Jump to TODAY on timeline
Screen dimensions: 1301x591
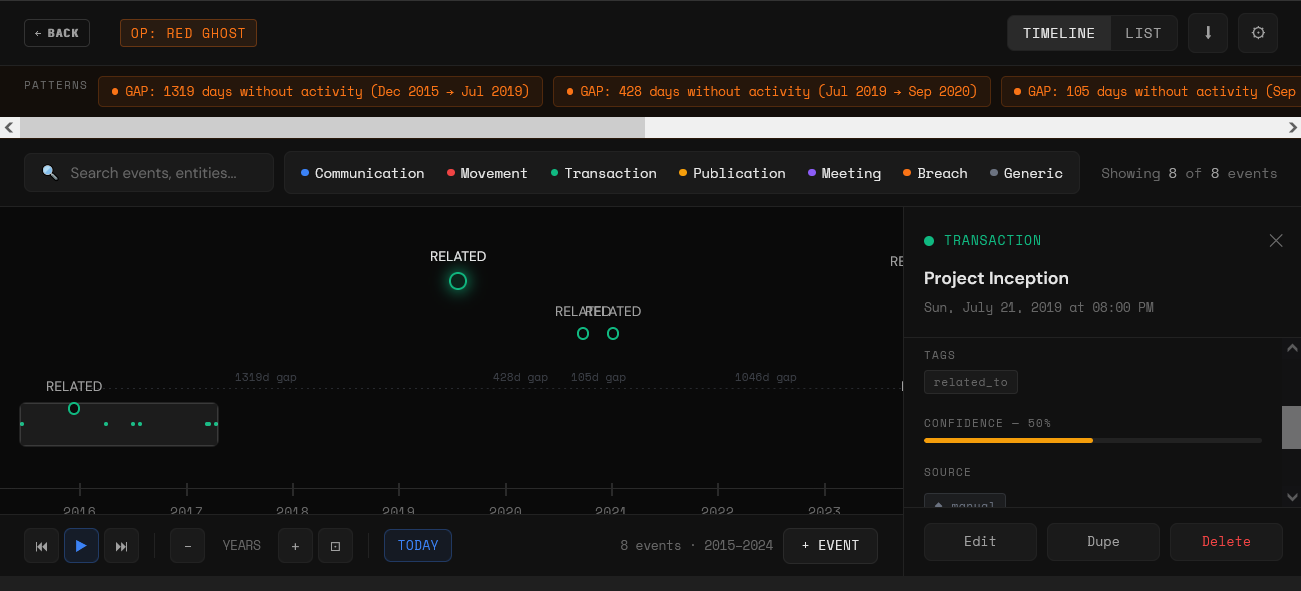[418, 546]
